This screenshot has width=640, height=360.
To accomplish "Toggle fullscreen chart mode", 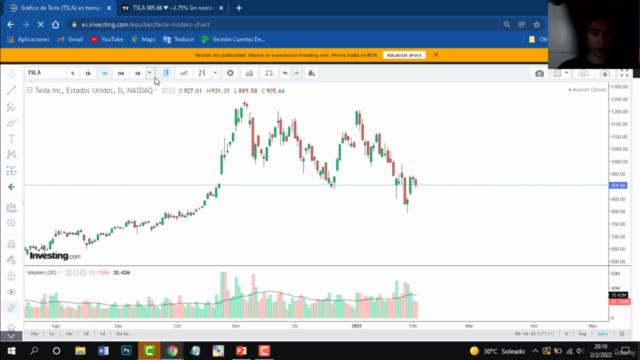I will (624, 73).
